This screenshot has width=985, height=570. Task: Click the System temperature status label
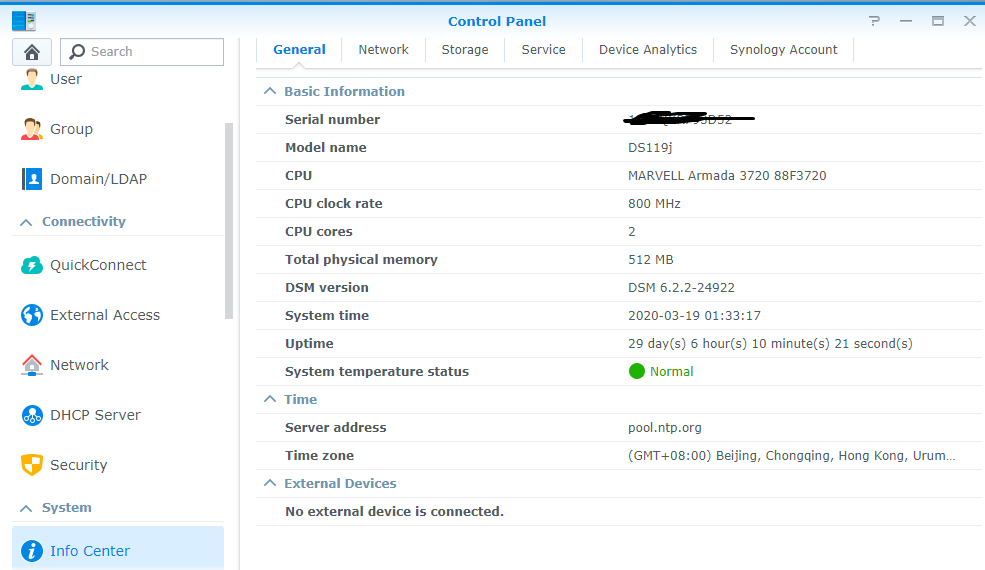(377, 371)
